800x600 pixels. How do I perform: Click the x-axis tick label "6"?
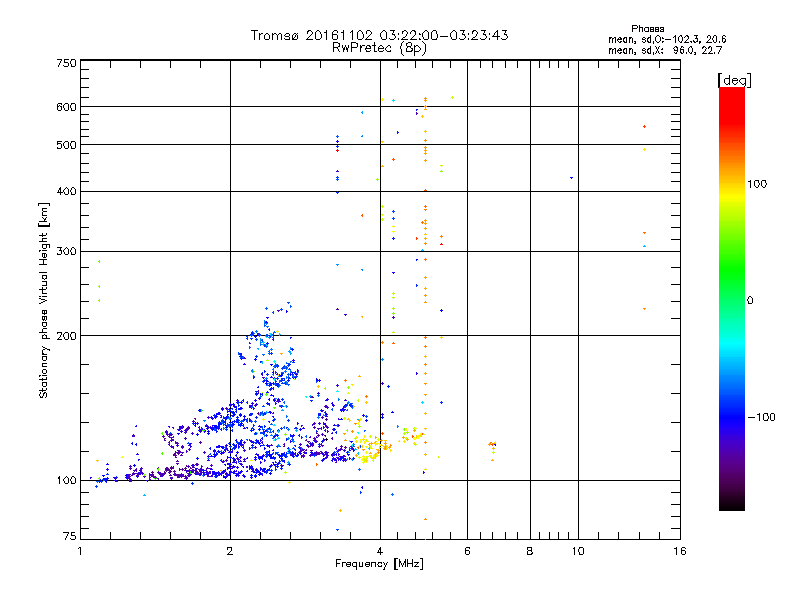(x=467, y=551)
